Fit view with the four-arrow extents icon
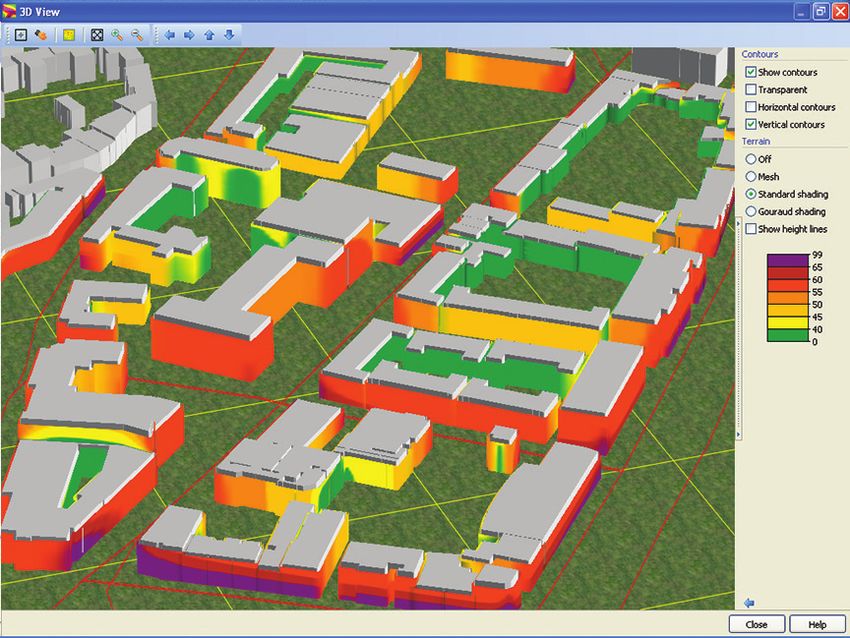This screenshot has width=850, height=638. [x=96, y=35]
